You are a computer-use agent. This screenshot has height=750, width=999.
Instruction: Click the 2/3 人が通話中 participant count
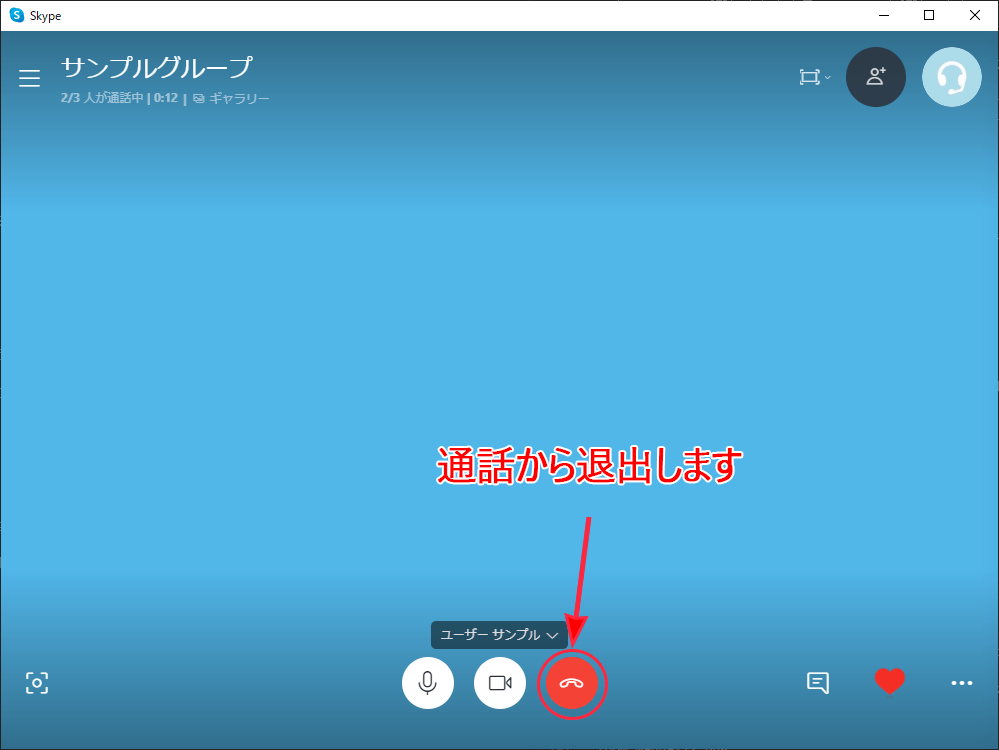[x=102, y=99]
